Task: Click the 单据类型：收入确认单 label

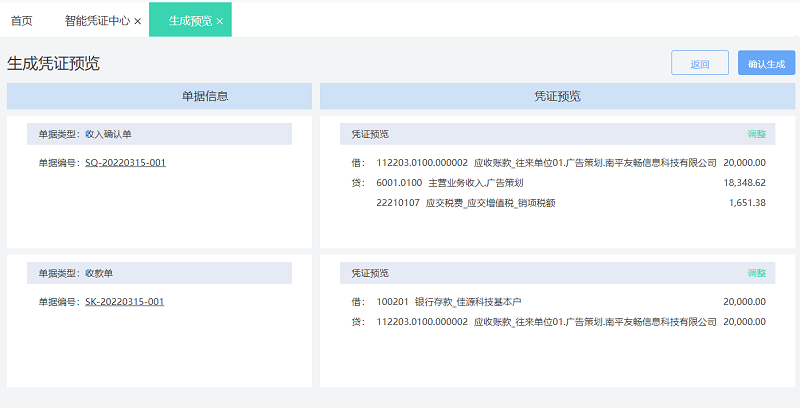Action: click(85, 134)
